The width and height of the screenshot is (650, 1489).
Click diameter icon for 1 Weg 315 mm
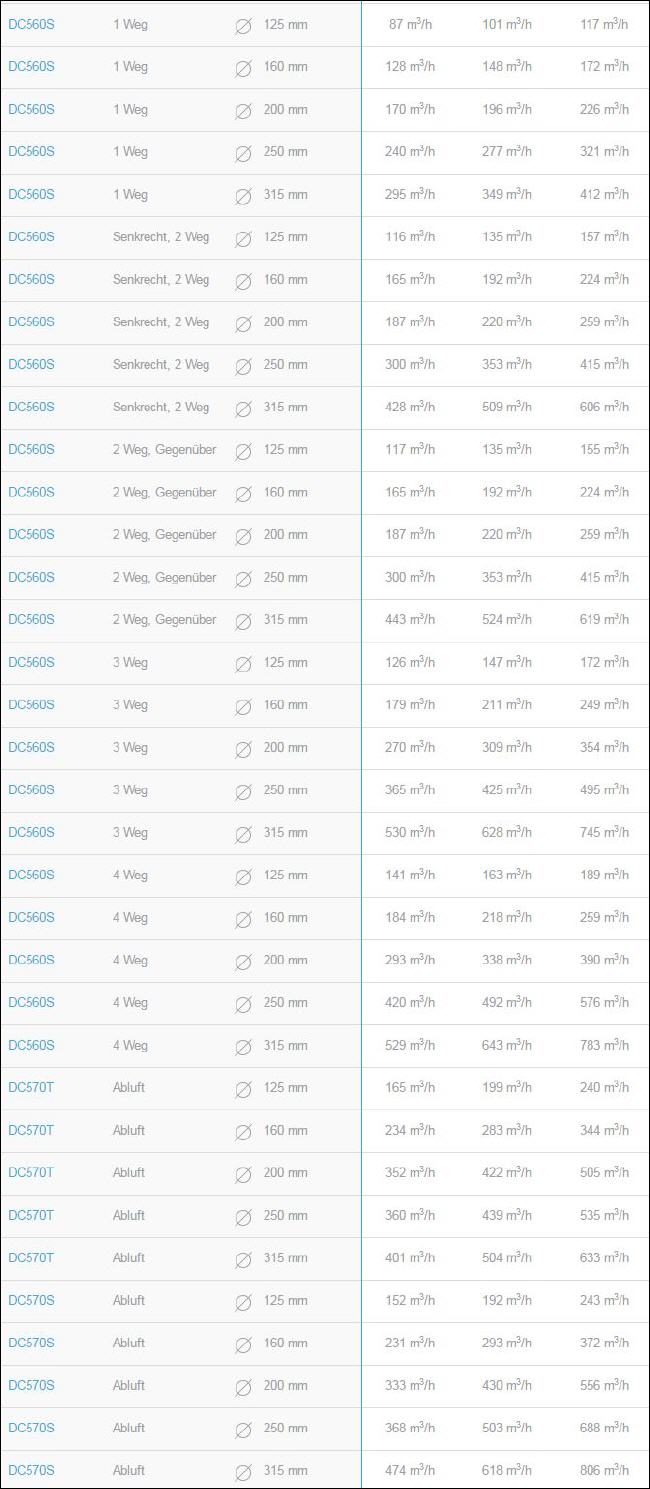pos(242,196)
